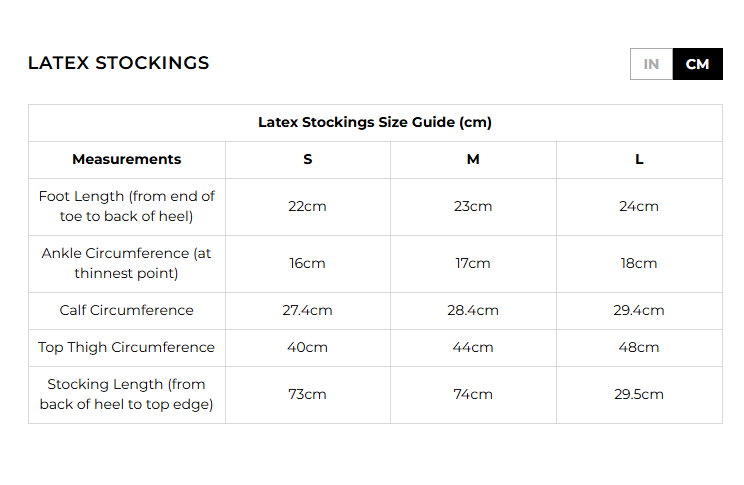744x485 pixels.
Task: Click the 48cm top thigh cell
Action: (639, 347)
